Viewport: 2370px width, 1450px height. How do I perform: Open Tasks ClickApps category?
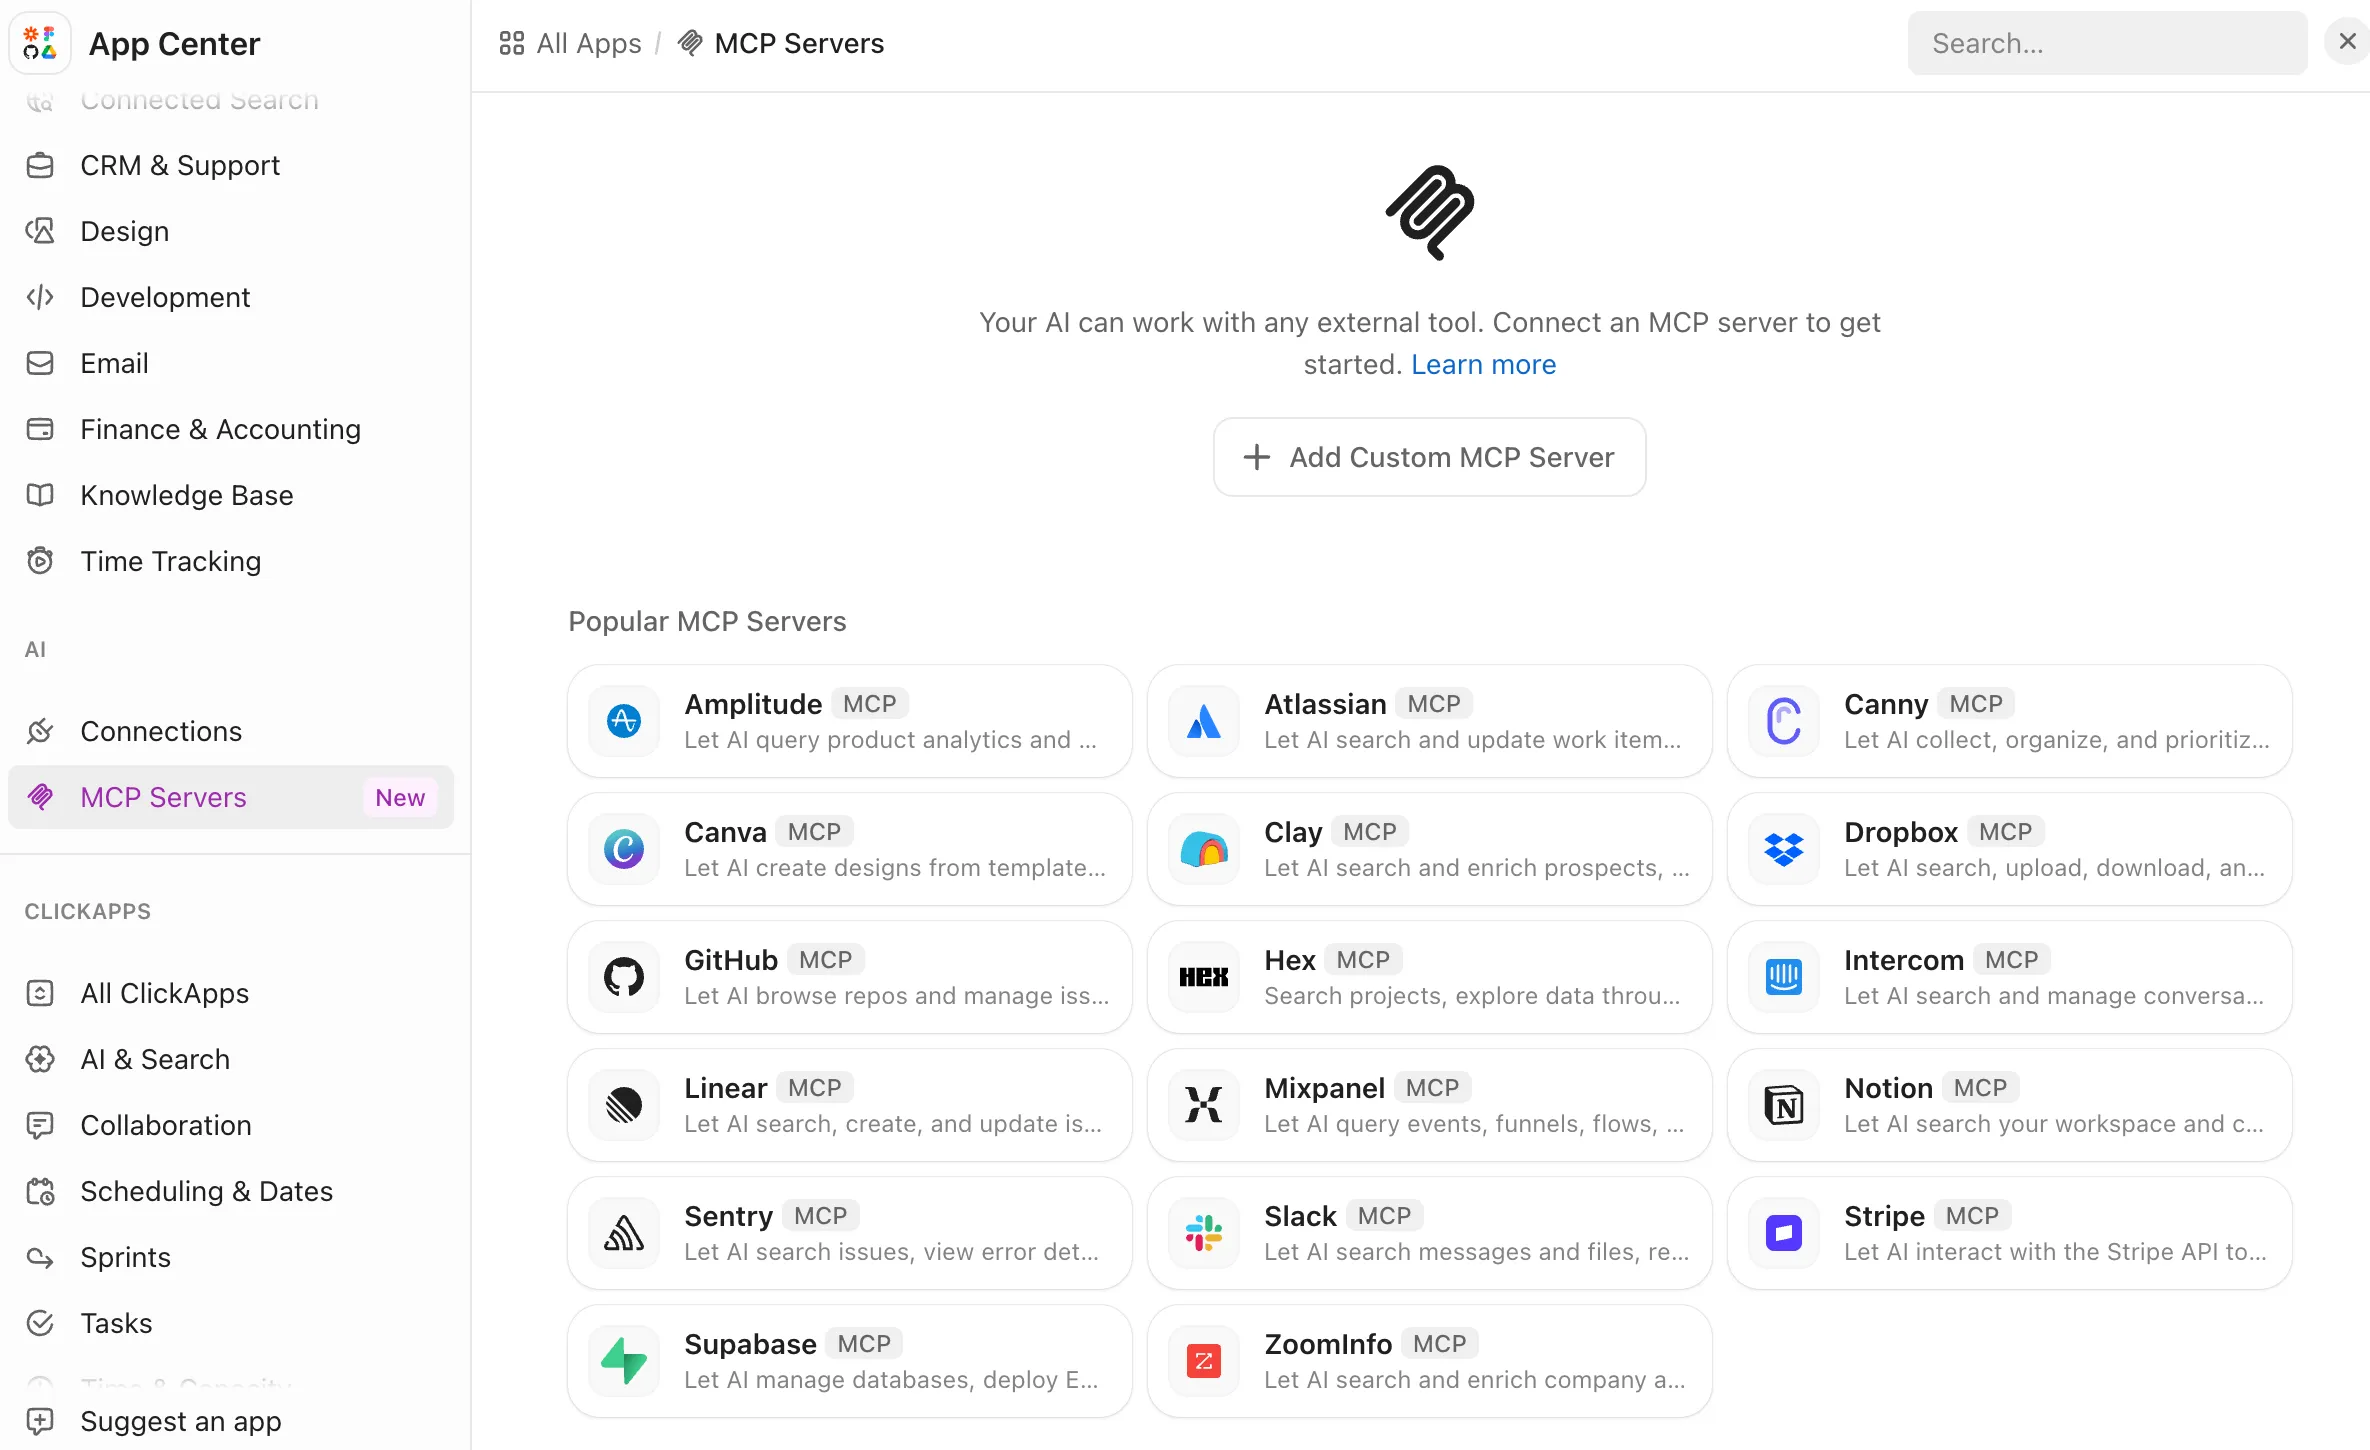pyautogui.click(x=231, y=1323)
